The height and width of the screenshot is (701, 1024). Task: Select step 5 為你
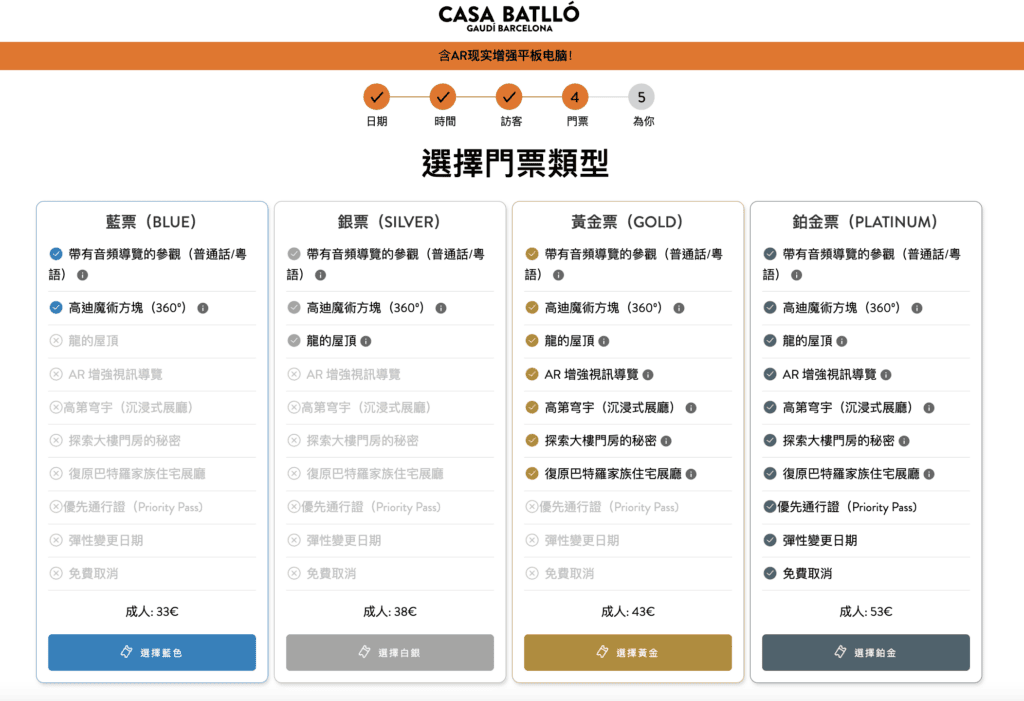coord(642,97)
